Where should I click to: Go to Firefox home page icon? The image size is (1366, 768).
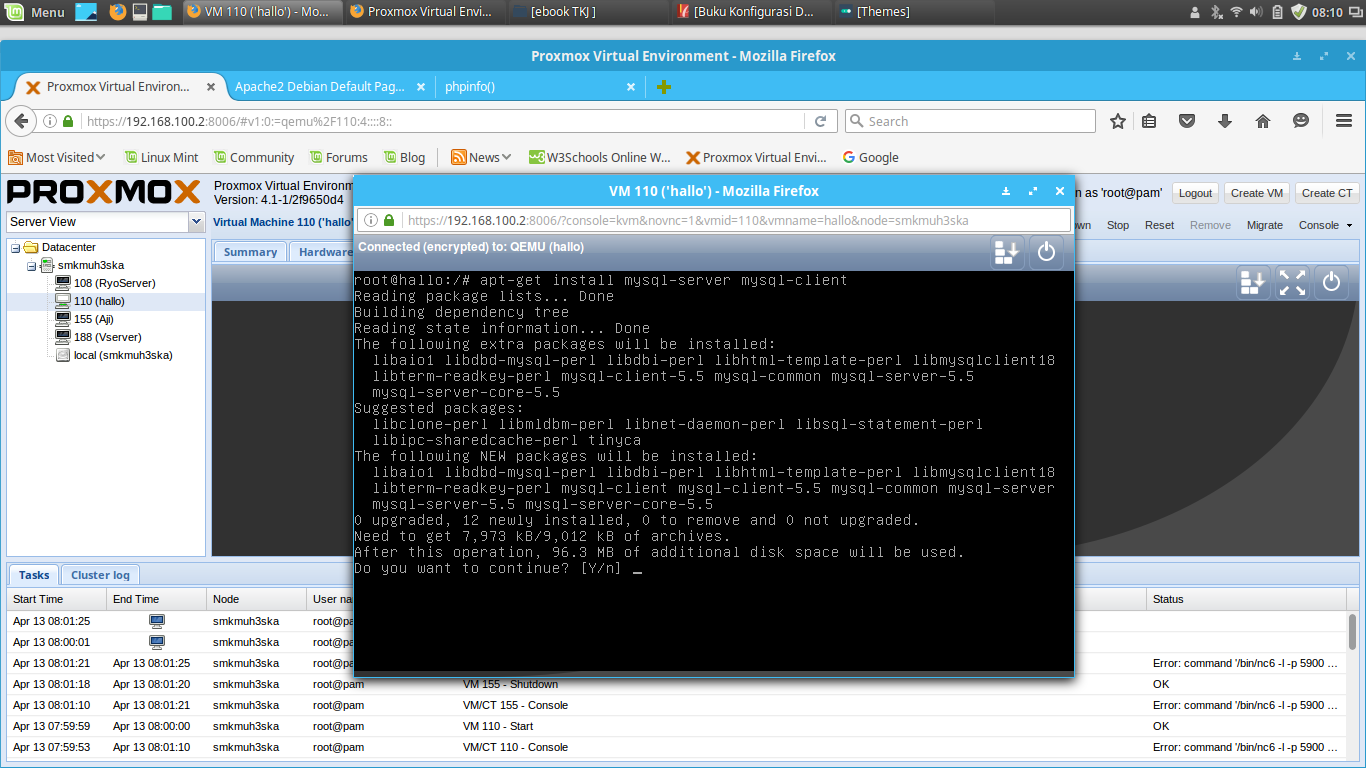tap(1263, 121)
